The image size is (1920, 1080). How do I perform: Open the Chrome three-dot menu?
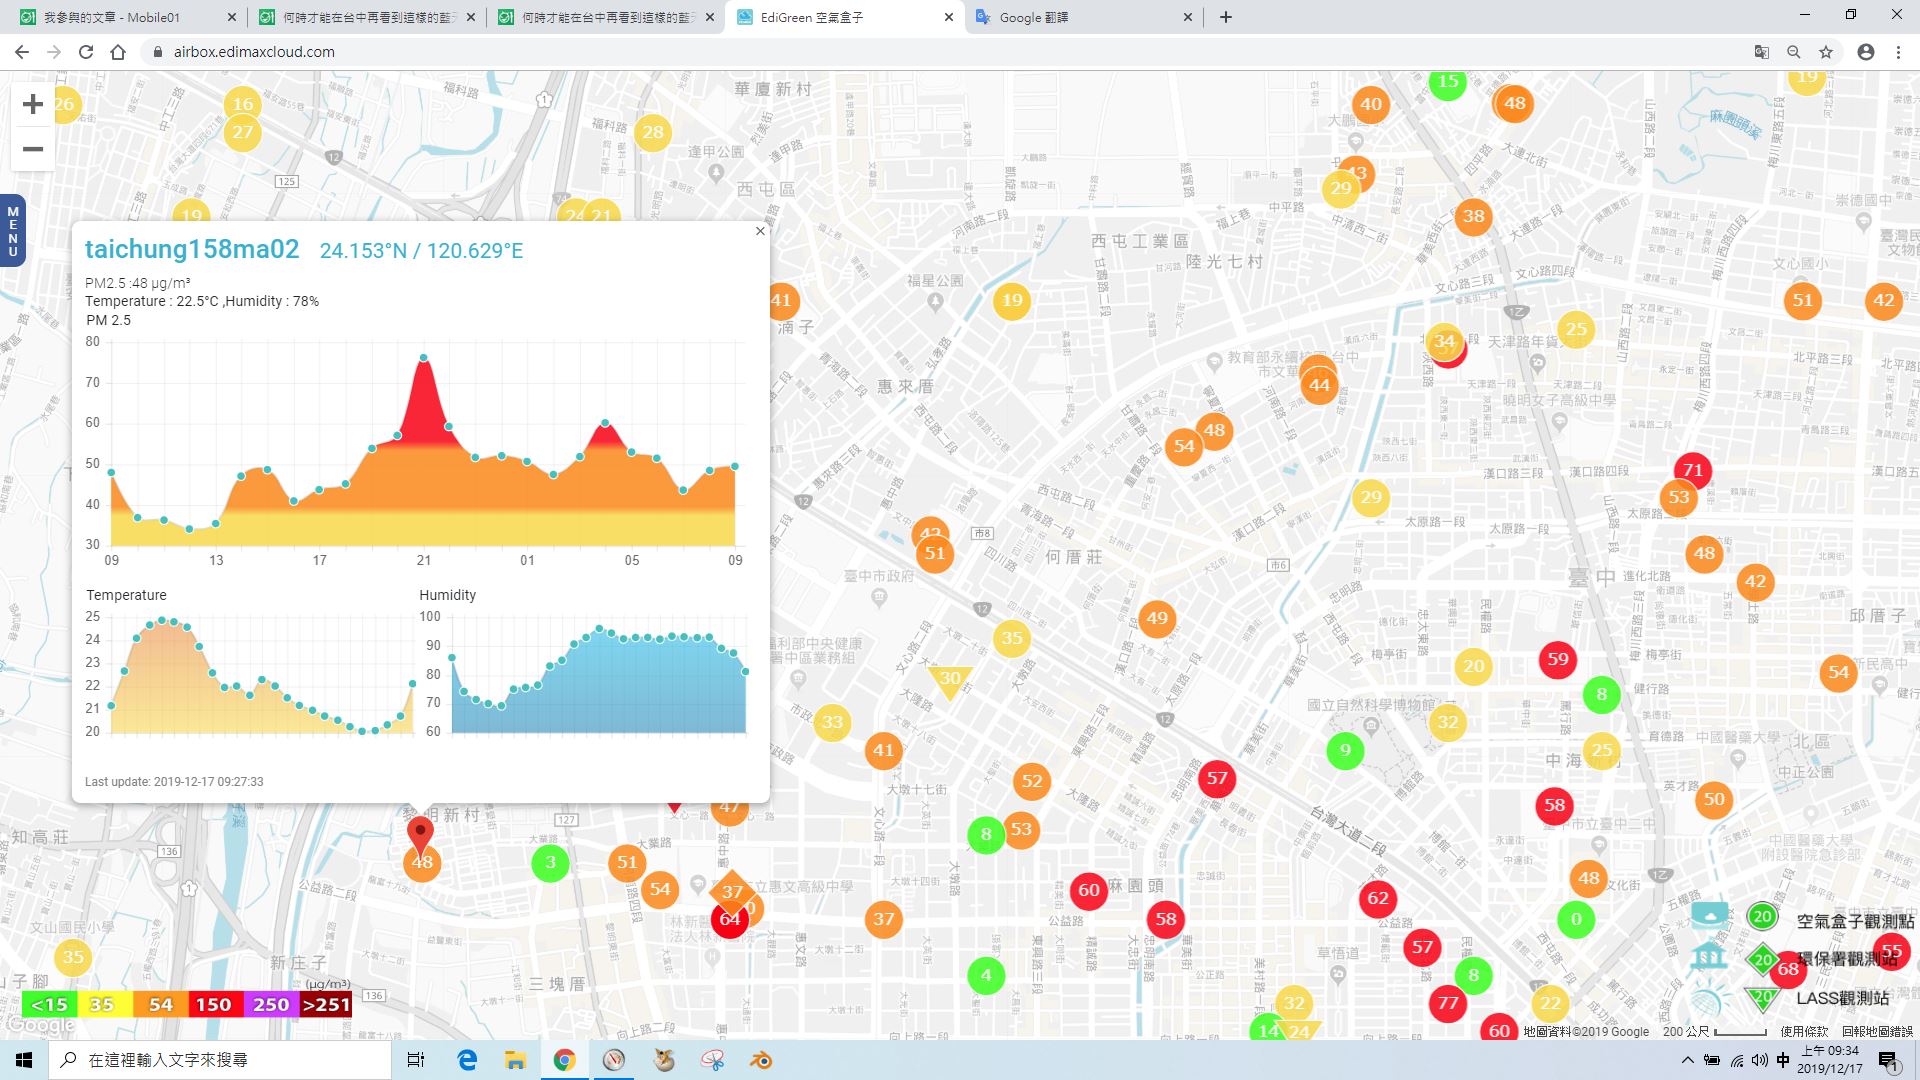(1898, 52)
